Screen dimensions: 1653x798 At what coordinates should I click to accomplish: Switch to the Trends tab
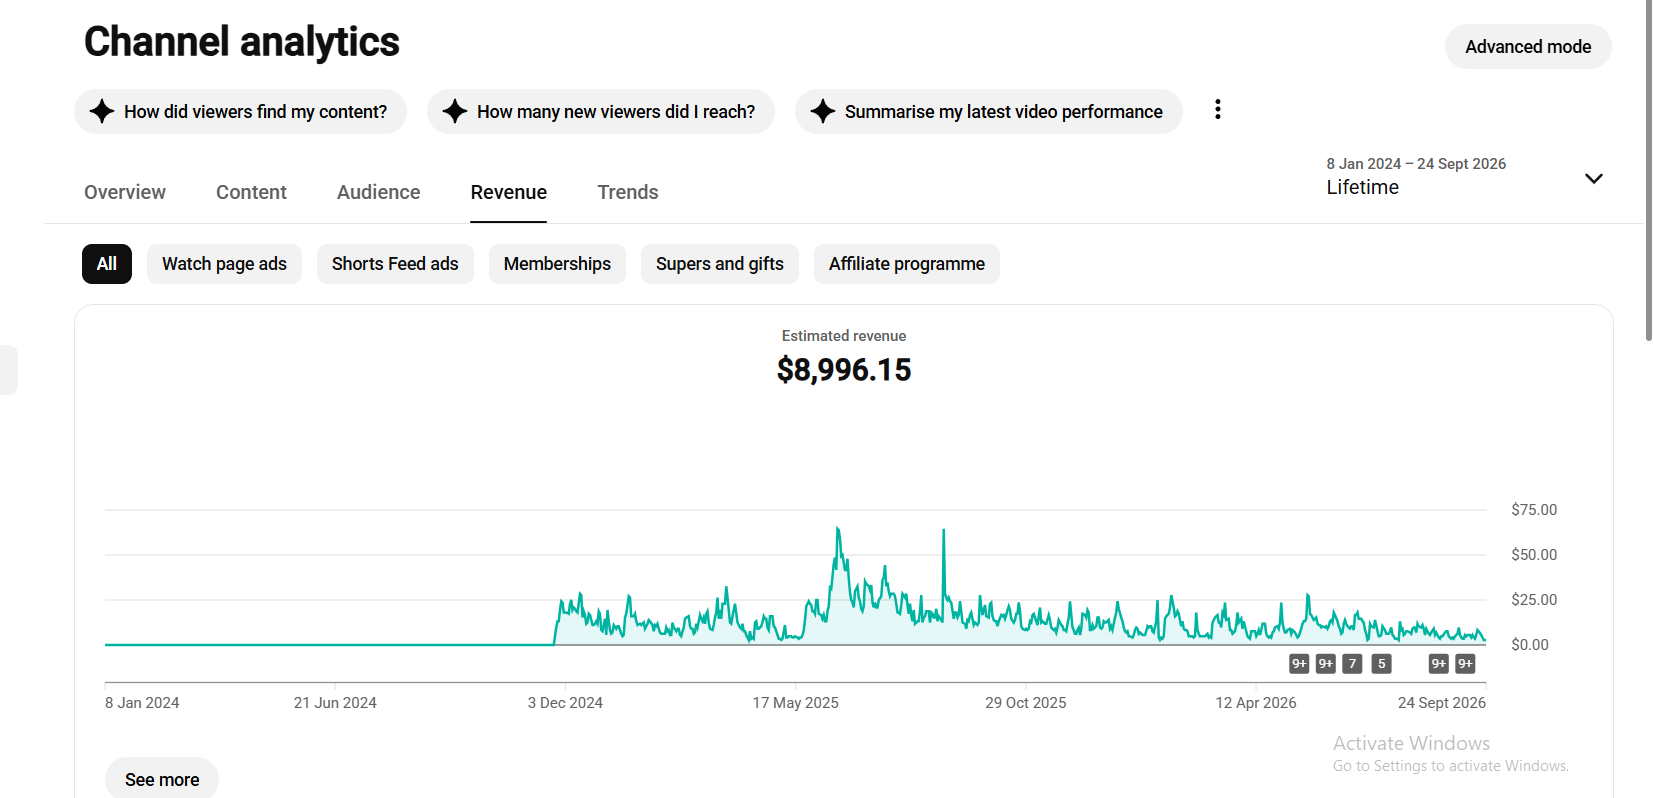[628, 192]
